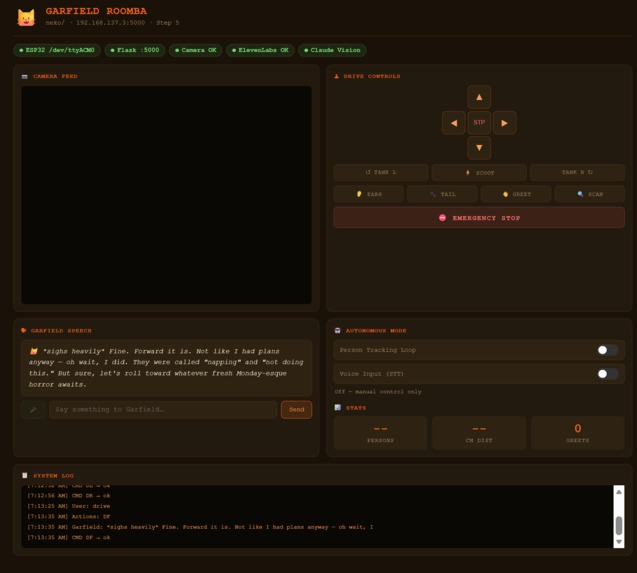Focus the 'Say something to Garfield' field
Screen dimensions: 637x573
coord(163,410)
